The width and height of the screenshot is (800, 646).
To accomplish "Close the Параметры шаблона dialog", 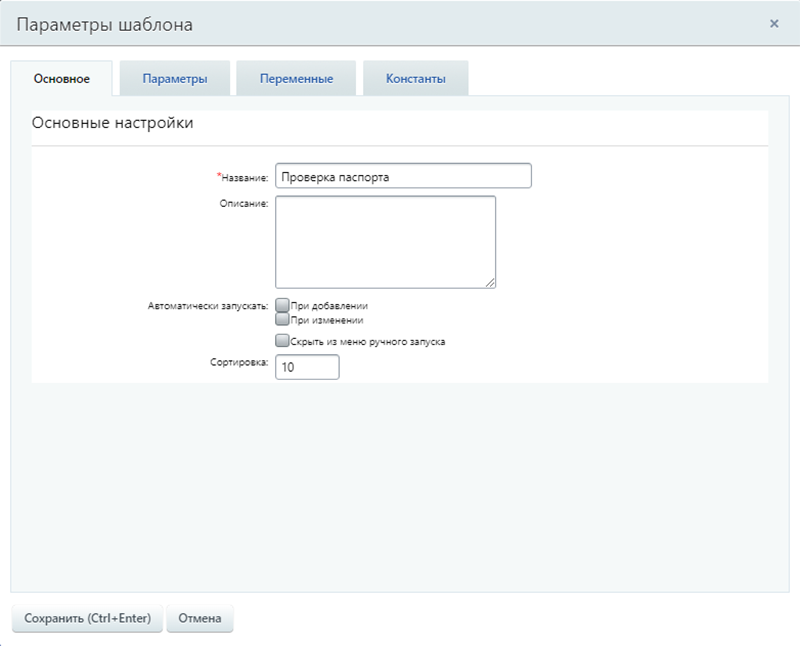I will [774, 23].
